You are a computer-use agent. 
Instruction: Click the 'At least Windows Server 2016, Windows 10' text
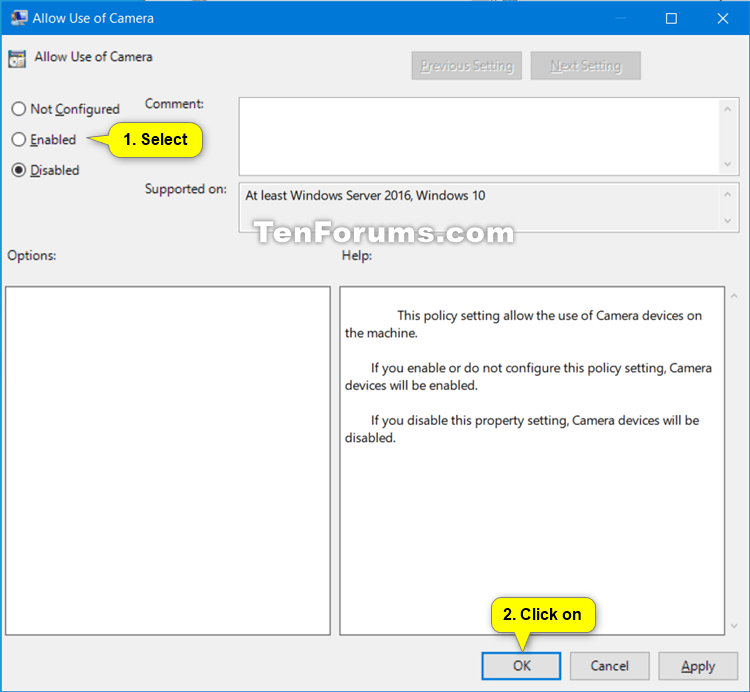(x=365, y=196)
